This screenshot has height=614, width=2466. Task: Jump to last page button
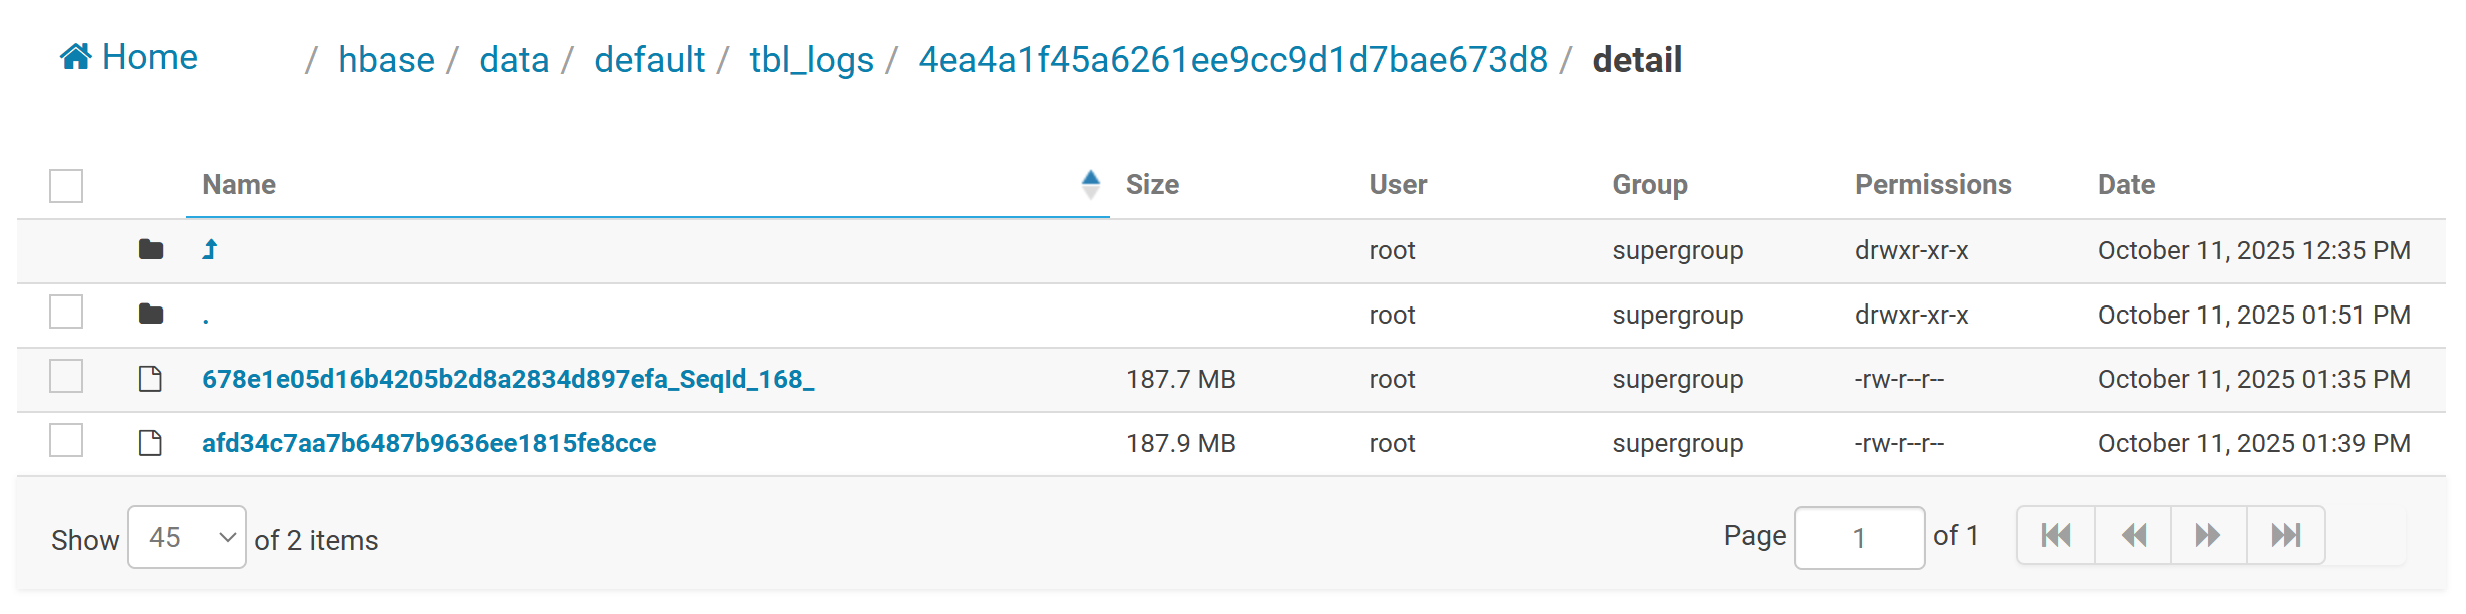tap(2286, 535)
